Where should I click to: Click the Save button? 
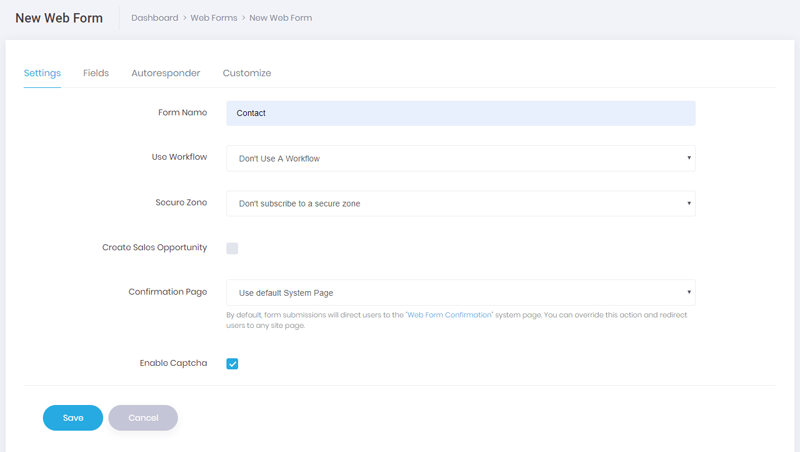(73, 418)
